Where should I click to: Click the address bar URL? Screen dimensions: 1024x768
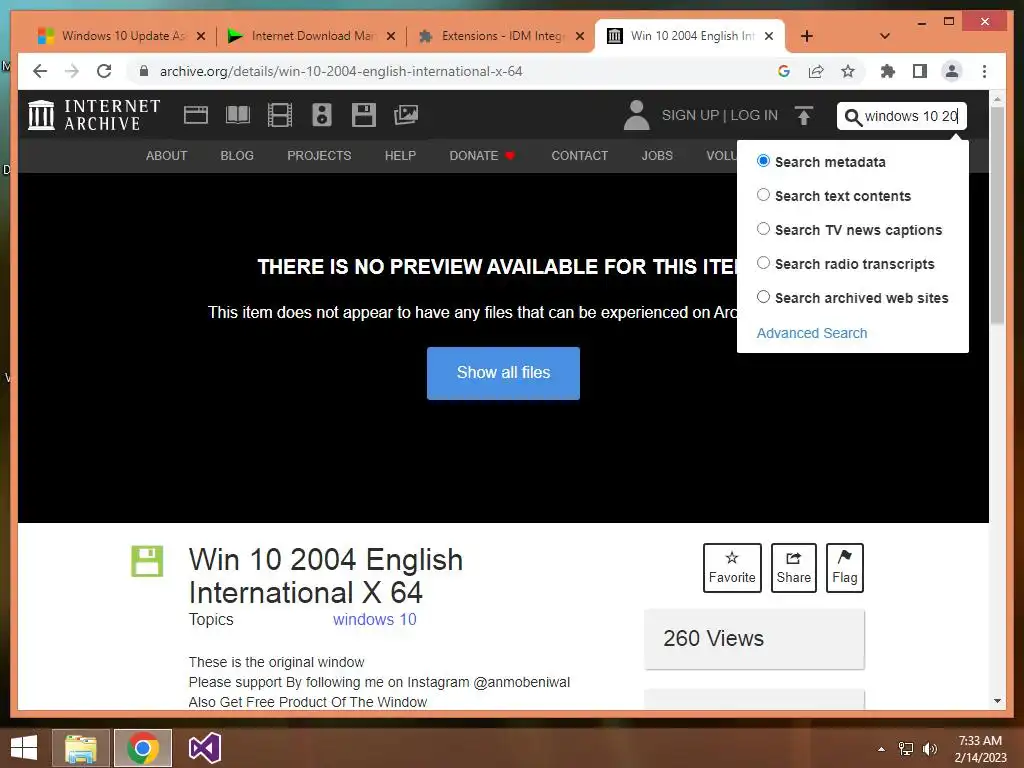click(x=341, y=71)
